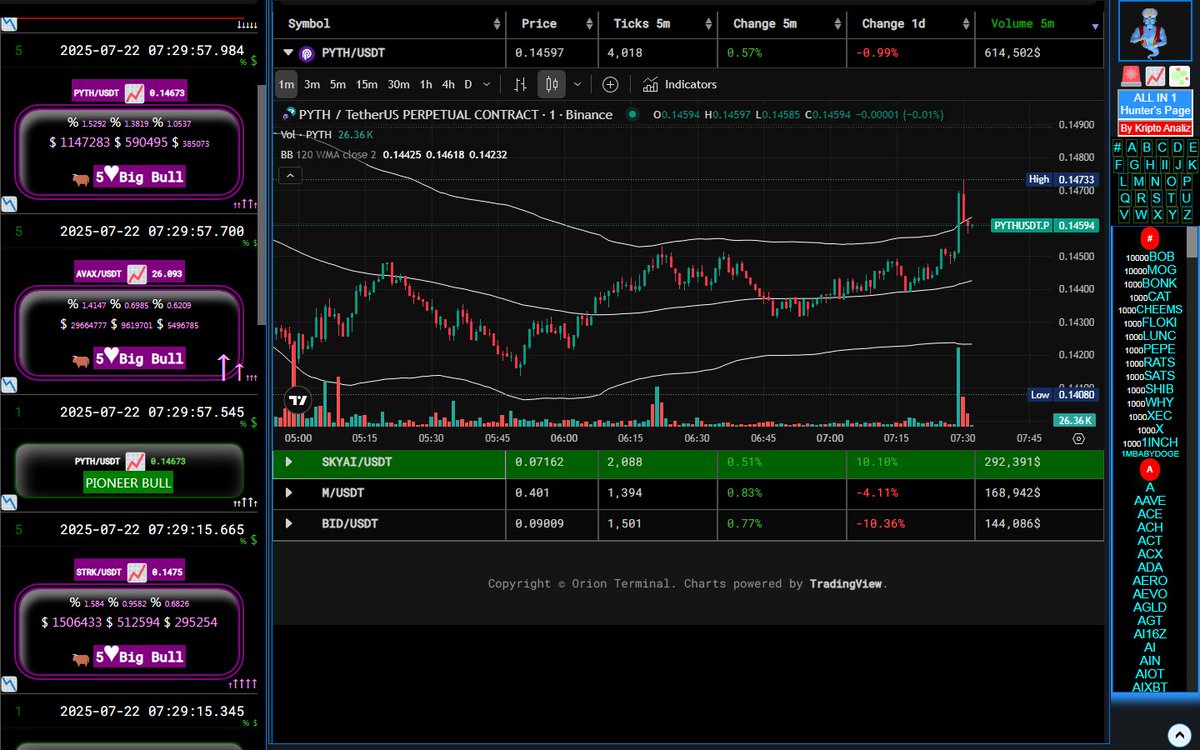
Task: Select the 5m timeframe
Action: point(338,85)
